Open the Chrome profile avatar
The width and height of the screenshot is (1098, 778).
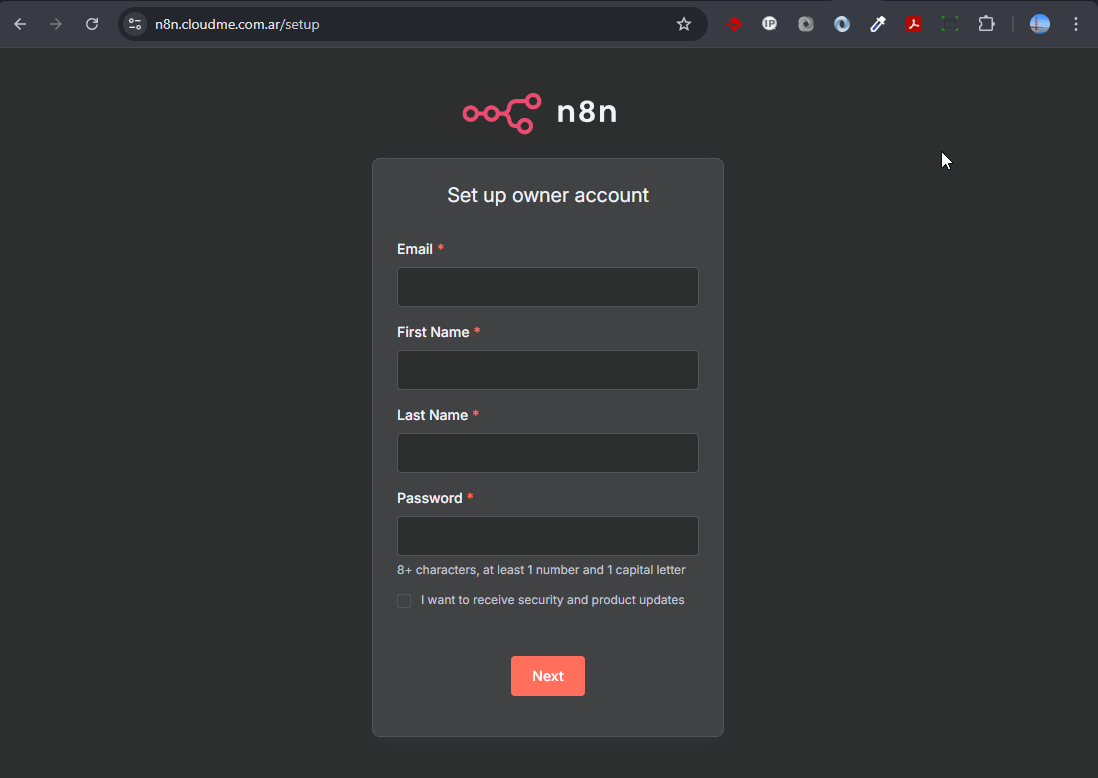click(x=1040, y=24)
